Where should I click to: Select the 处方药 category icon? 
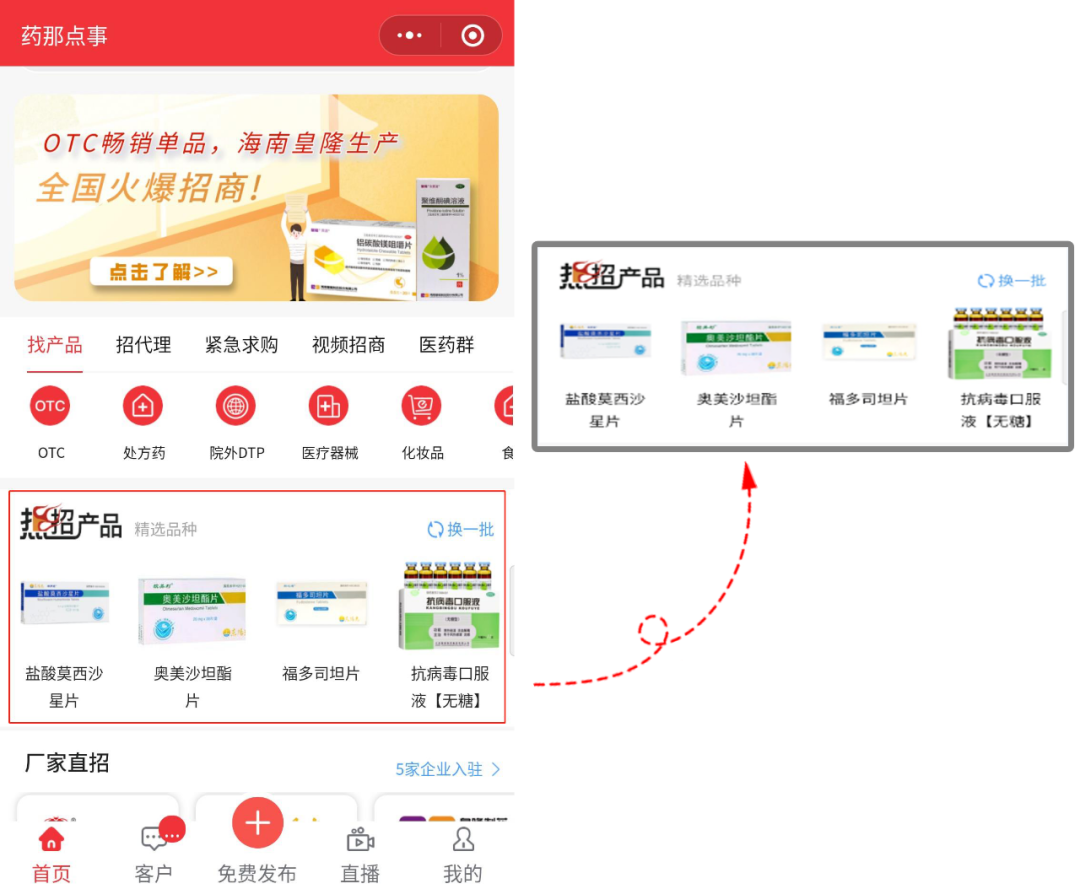pyautogui.click(x=143, y=406)
